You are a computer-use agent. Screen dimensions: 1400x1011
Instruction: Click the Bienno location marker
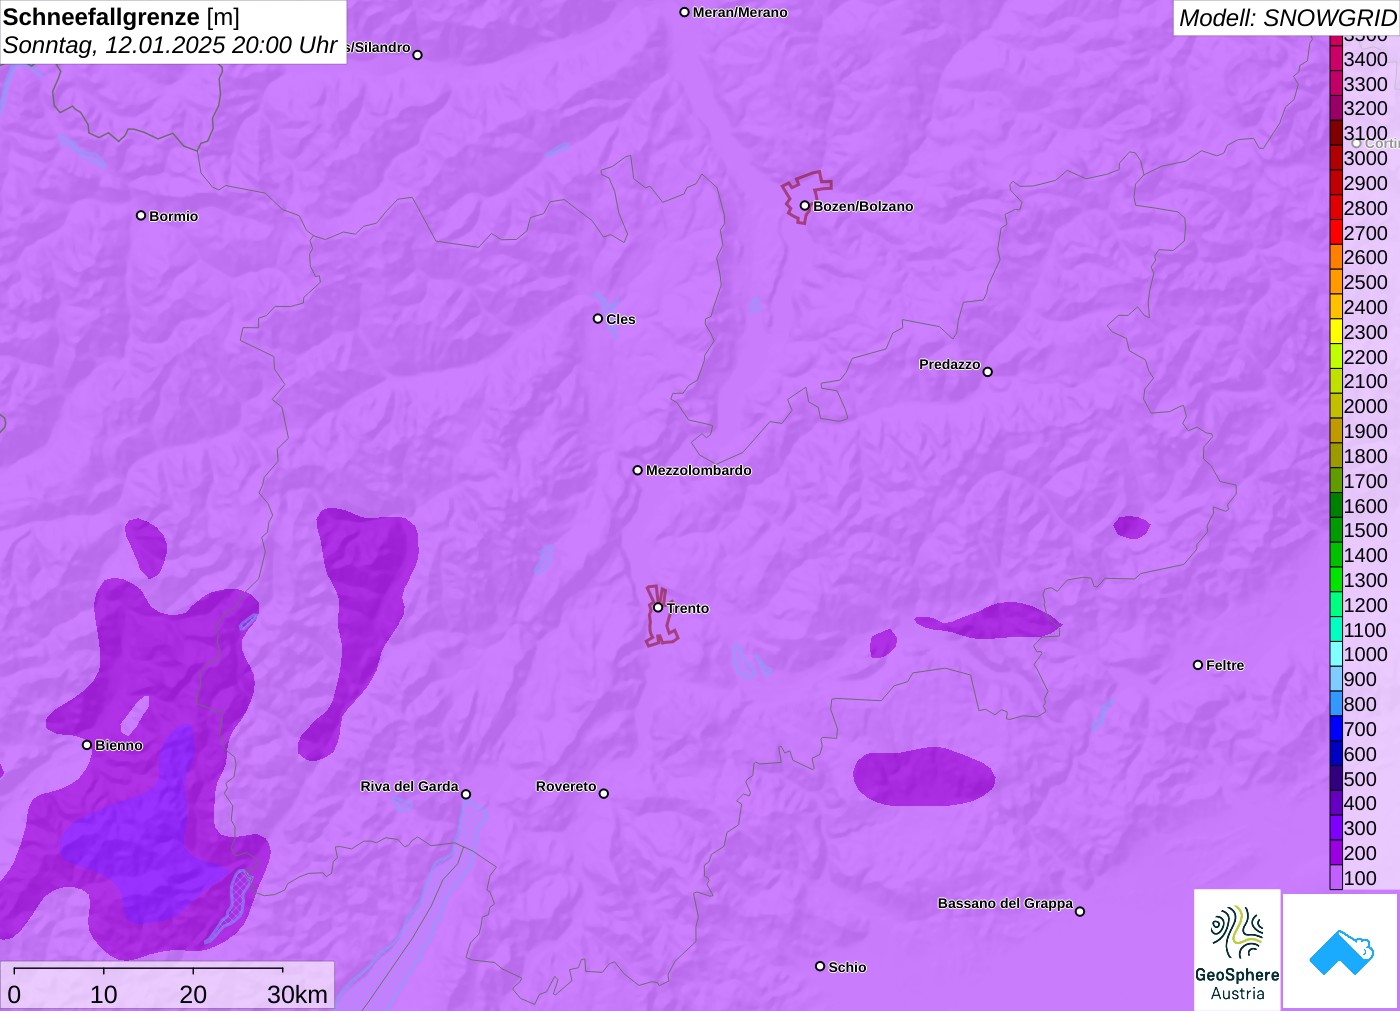pyautogui.click(x=87, y=745)
